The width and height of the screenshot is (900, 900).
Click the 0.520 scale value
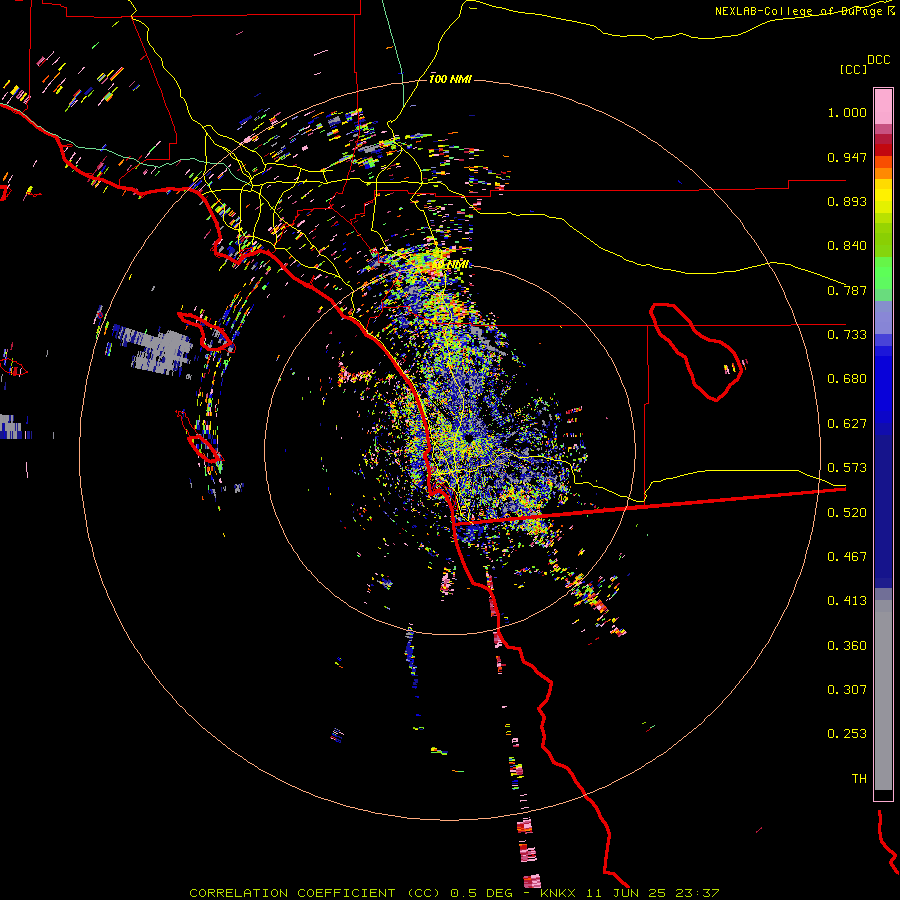pos(847,513)
